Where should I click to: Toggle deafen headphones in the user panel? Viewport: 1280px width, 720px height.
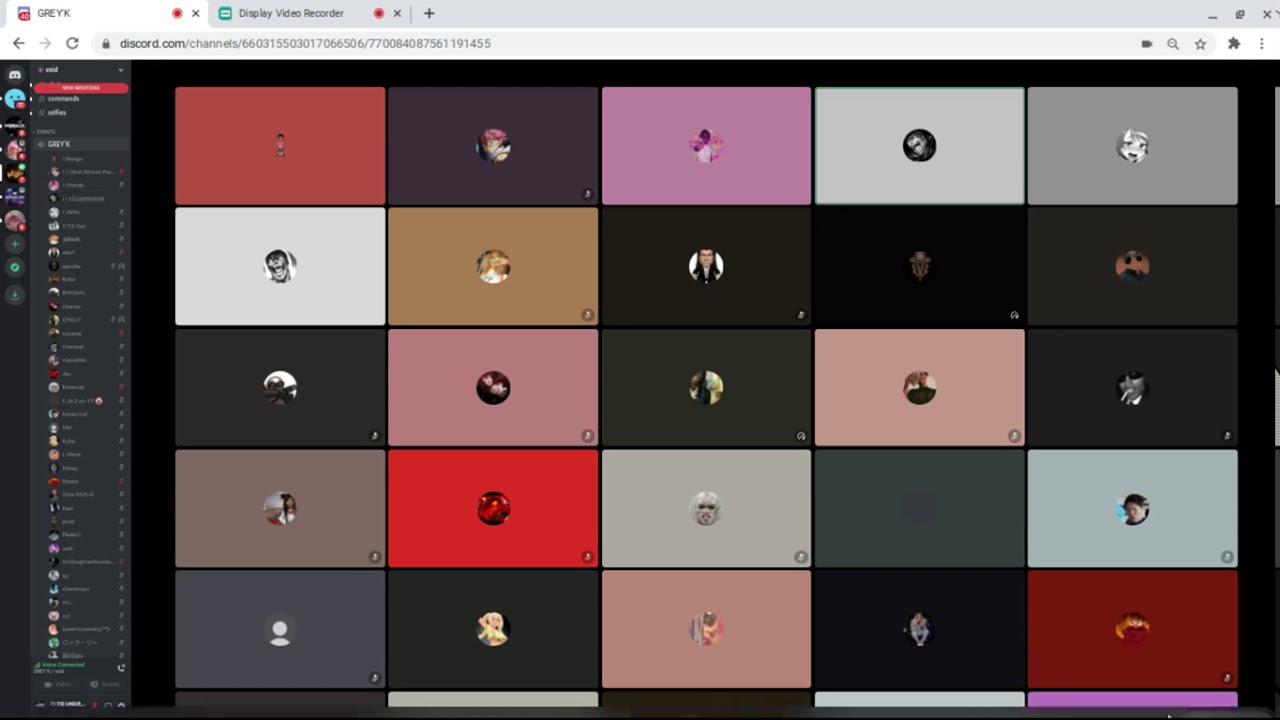(x=108, y=705)
